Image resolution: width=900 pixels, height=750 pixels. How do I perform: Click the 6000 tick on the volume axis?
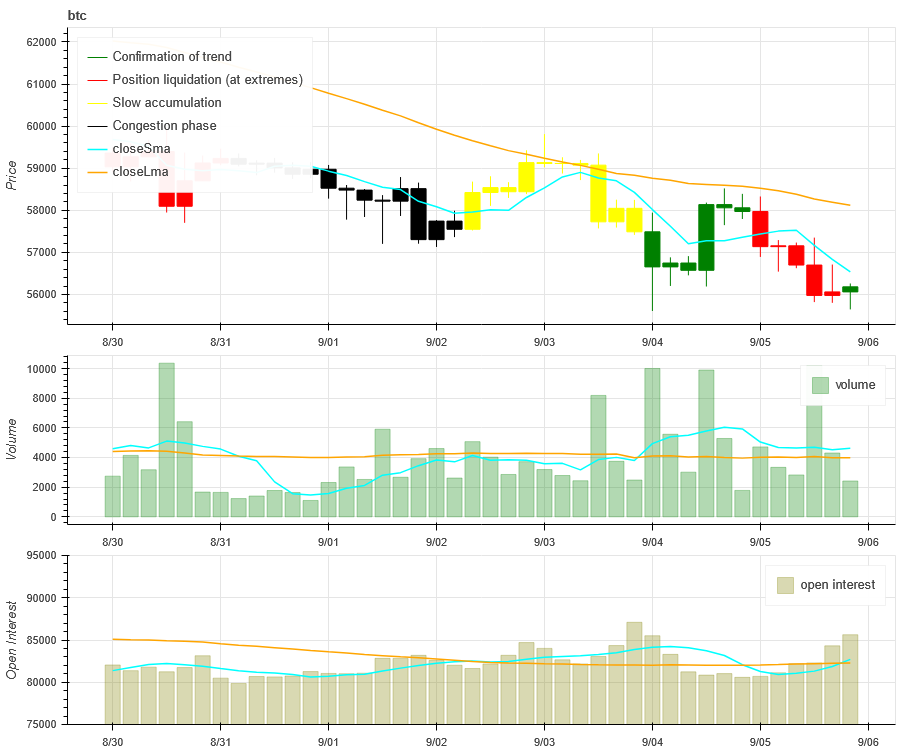click(x=45, y=428)
